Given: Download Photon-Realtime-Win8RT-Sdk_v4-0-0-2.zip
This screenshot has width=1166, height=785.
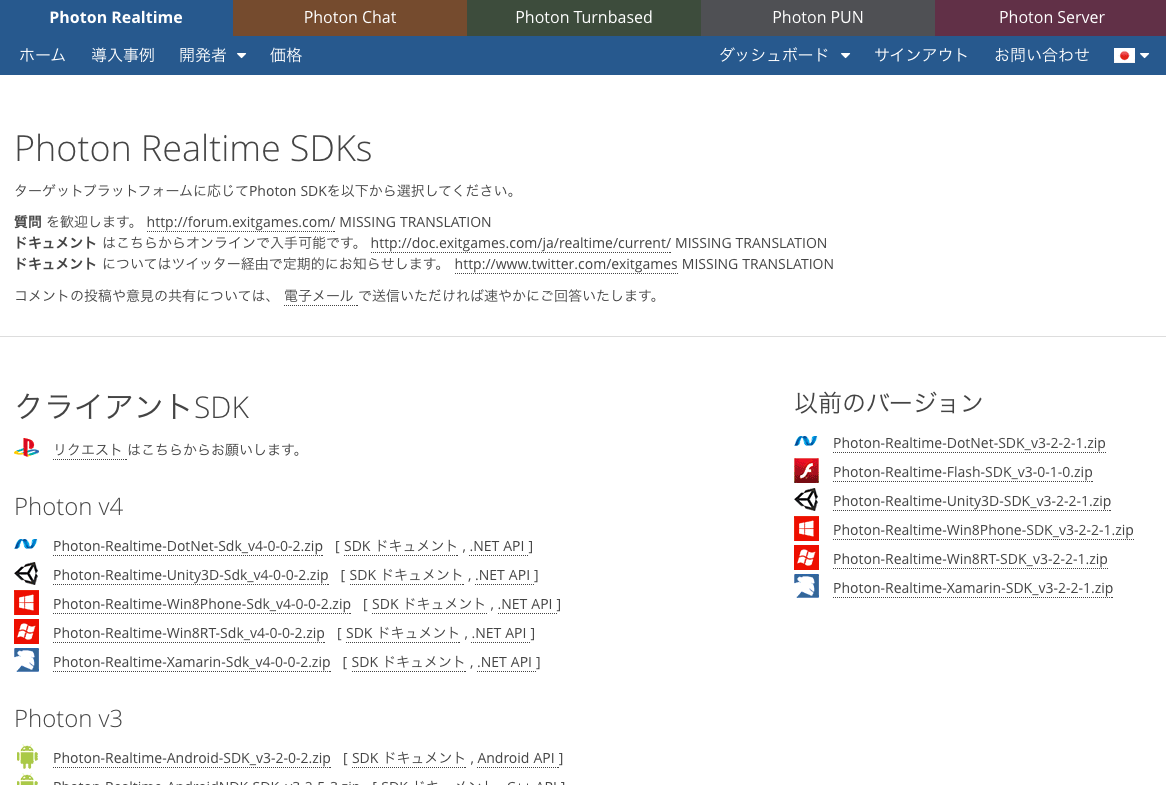Looking at the screenshot, I should point(189,633).
